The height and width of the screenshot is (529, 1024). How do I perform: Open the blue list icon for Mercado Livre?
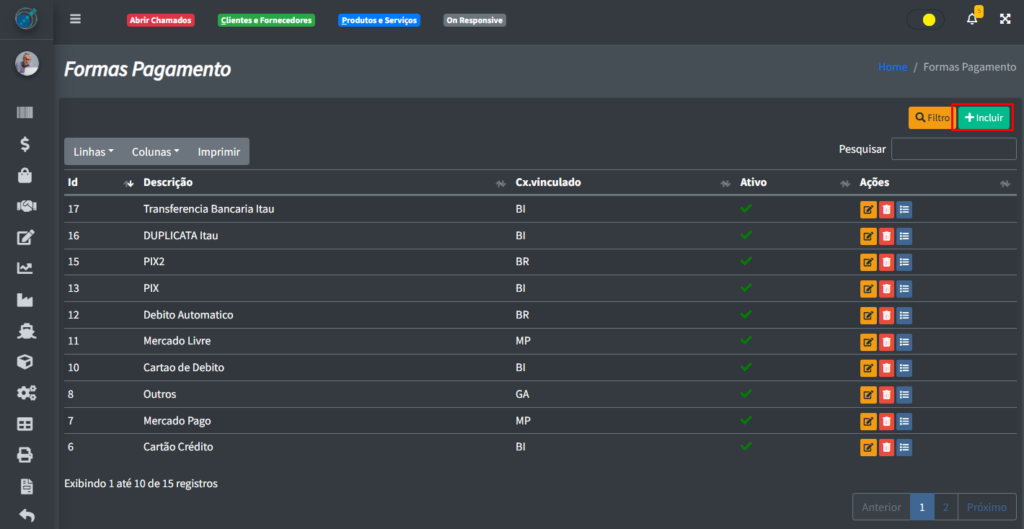pos(904,341)
